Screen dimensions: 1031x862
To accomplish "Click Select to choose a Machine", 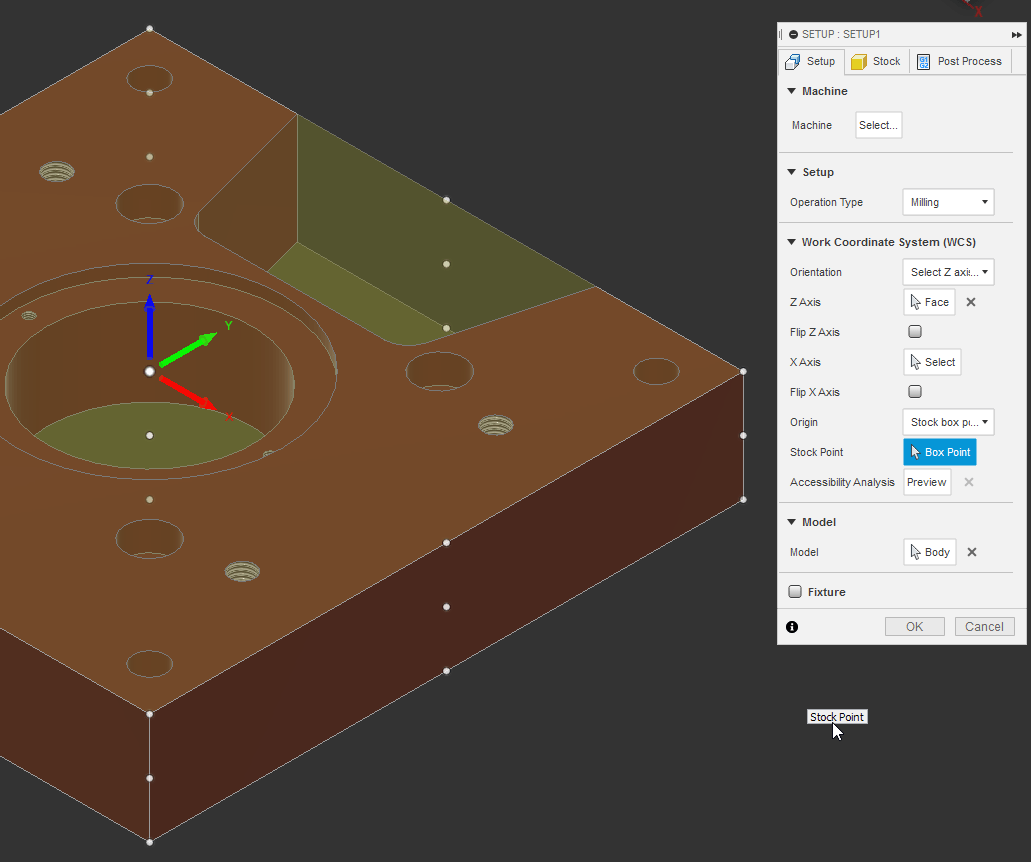I will pos(878,124).
